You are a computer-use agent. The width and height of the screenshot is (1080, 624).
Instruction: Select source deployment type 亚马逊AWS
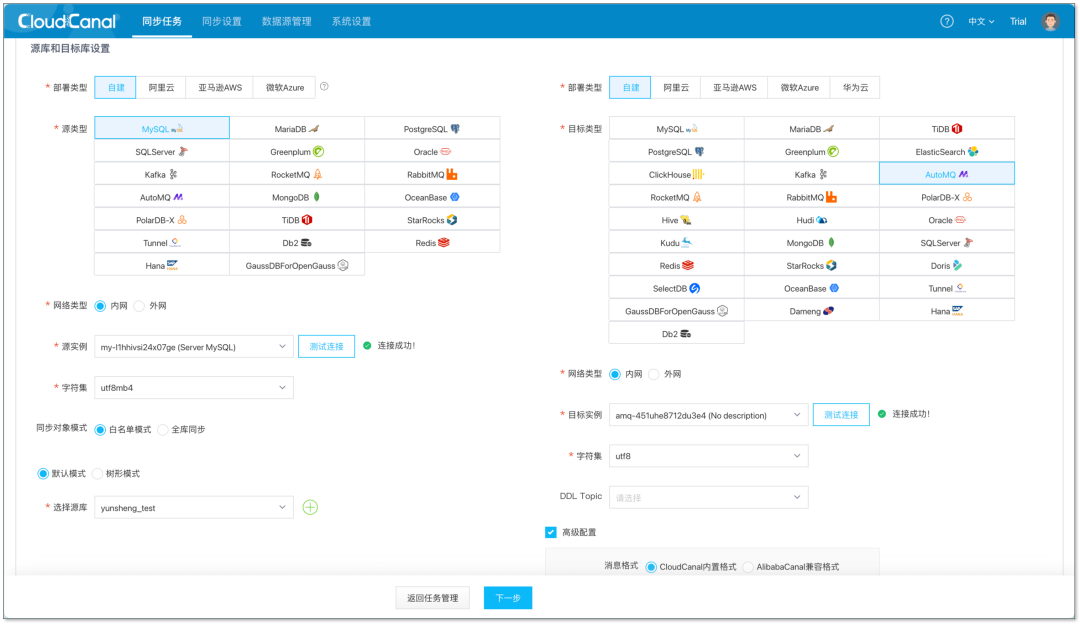(x=220, y=87)
